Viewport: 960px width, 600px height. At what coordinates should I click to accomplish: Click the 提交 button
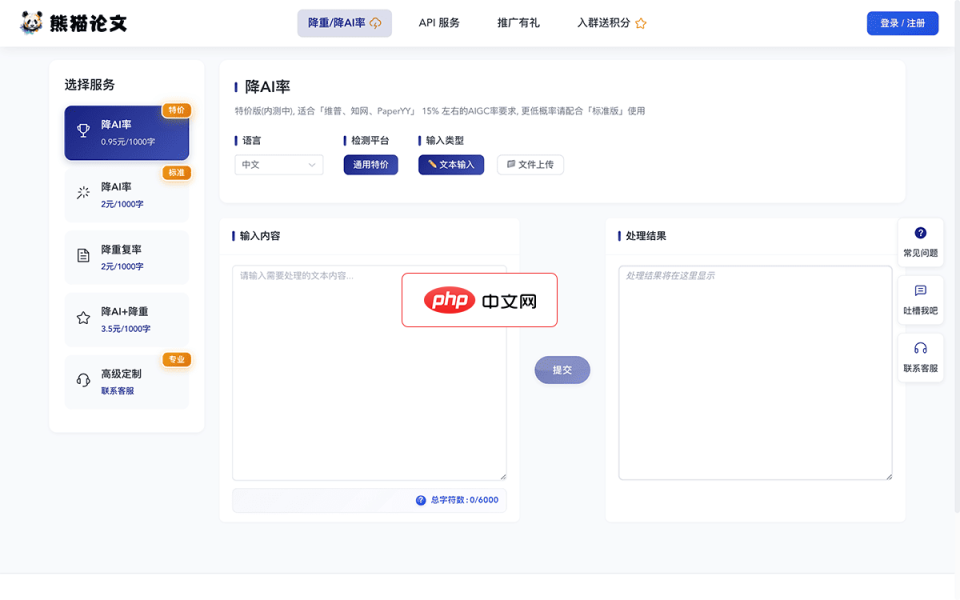click(562, 370)
